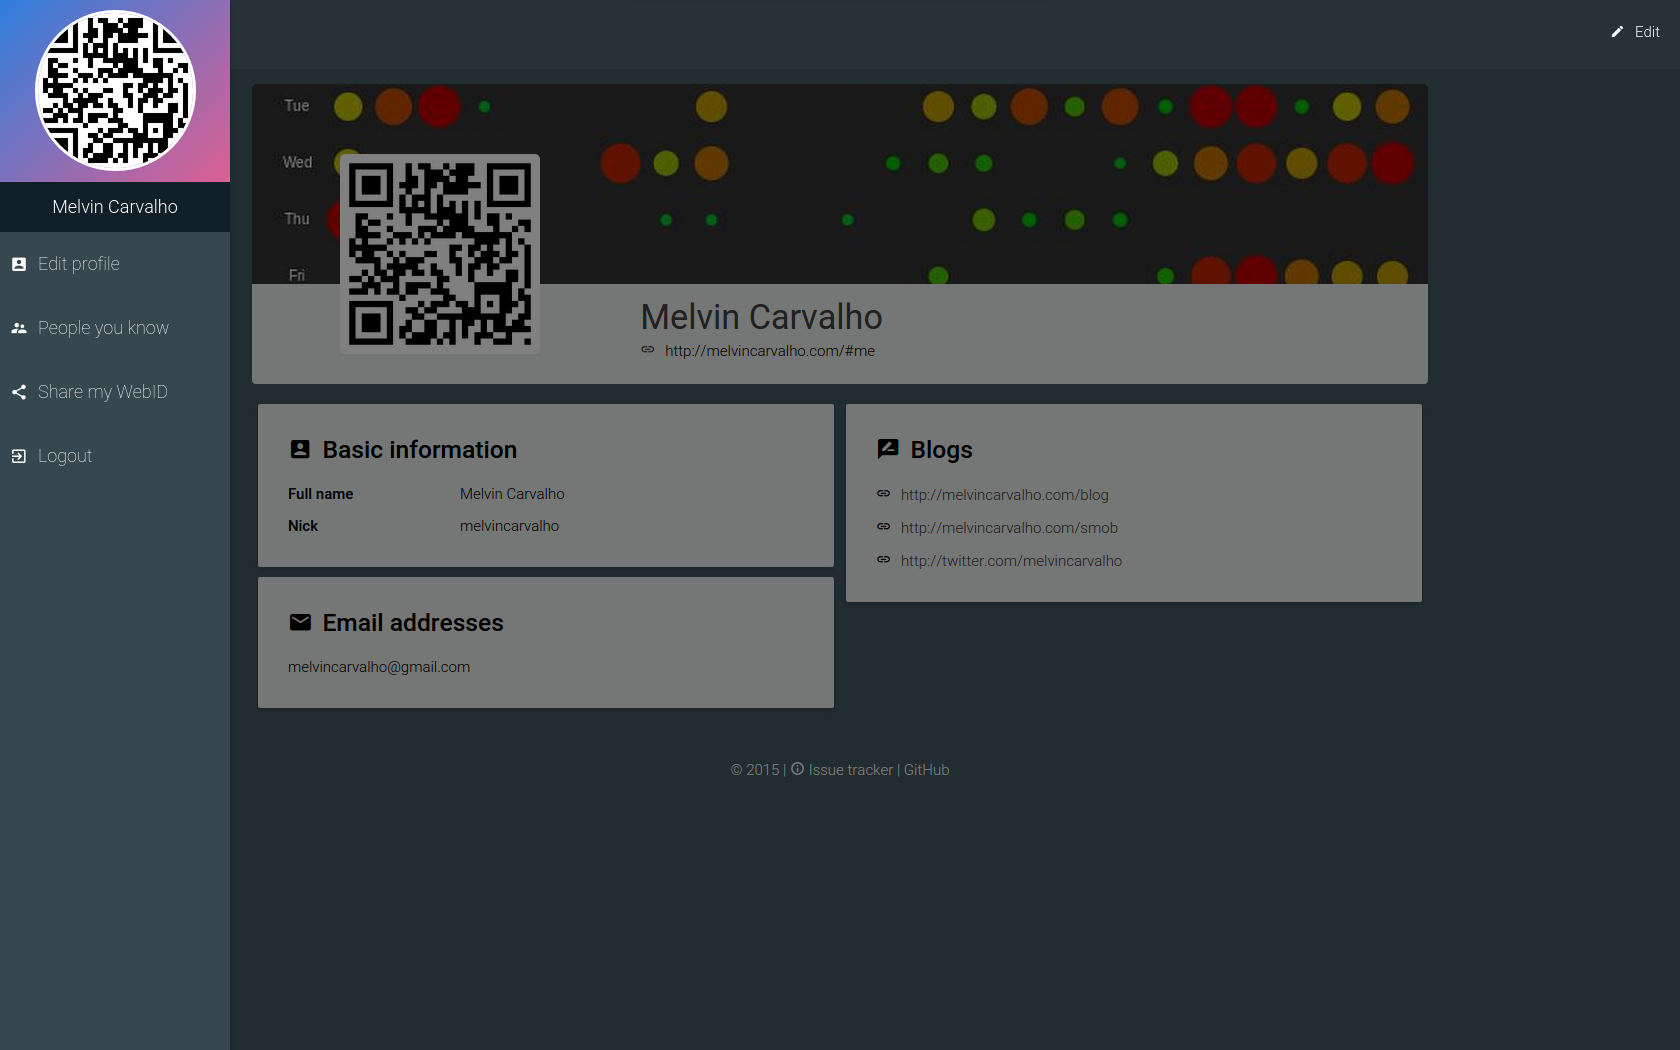Follow the melvincarvalho.com/#me WebID link

click(769, 351)
